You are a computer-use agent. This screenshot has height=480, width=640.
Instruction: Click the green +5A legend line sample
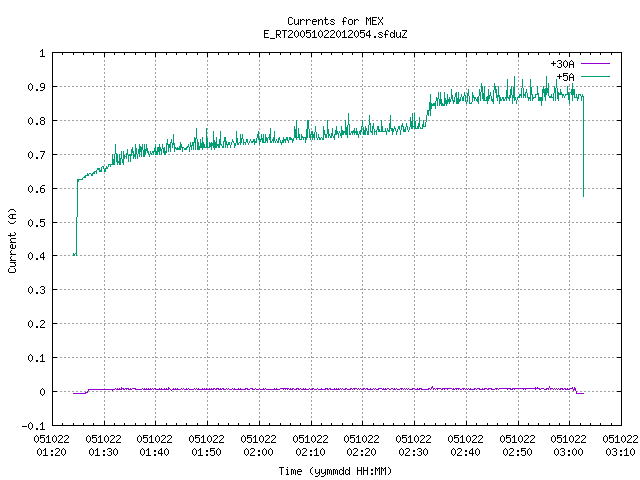[x=595, y=76]
